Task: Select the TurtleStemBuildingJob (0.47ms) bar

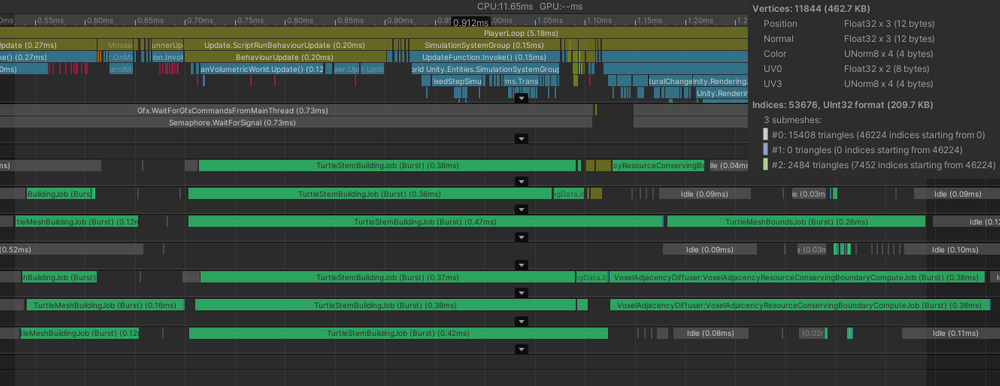Action: click(x=426, y=221)
